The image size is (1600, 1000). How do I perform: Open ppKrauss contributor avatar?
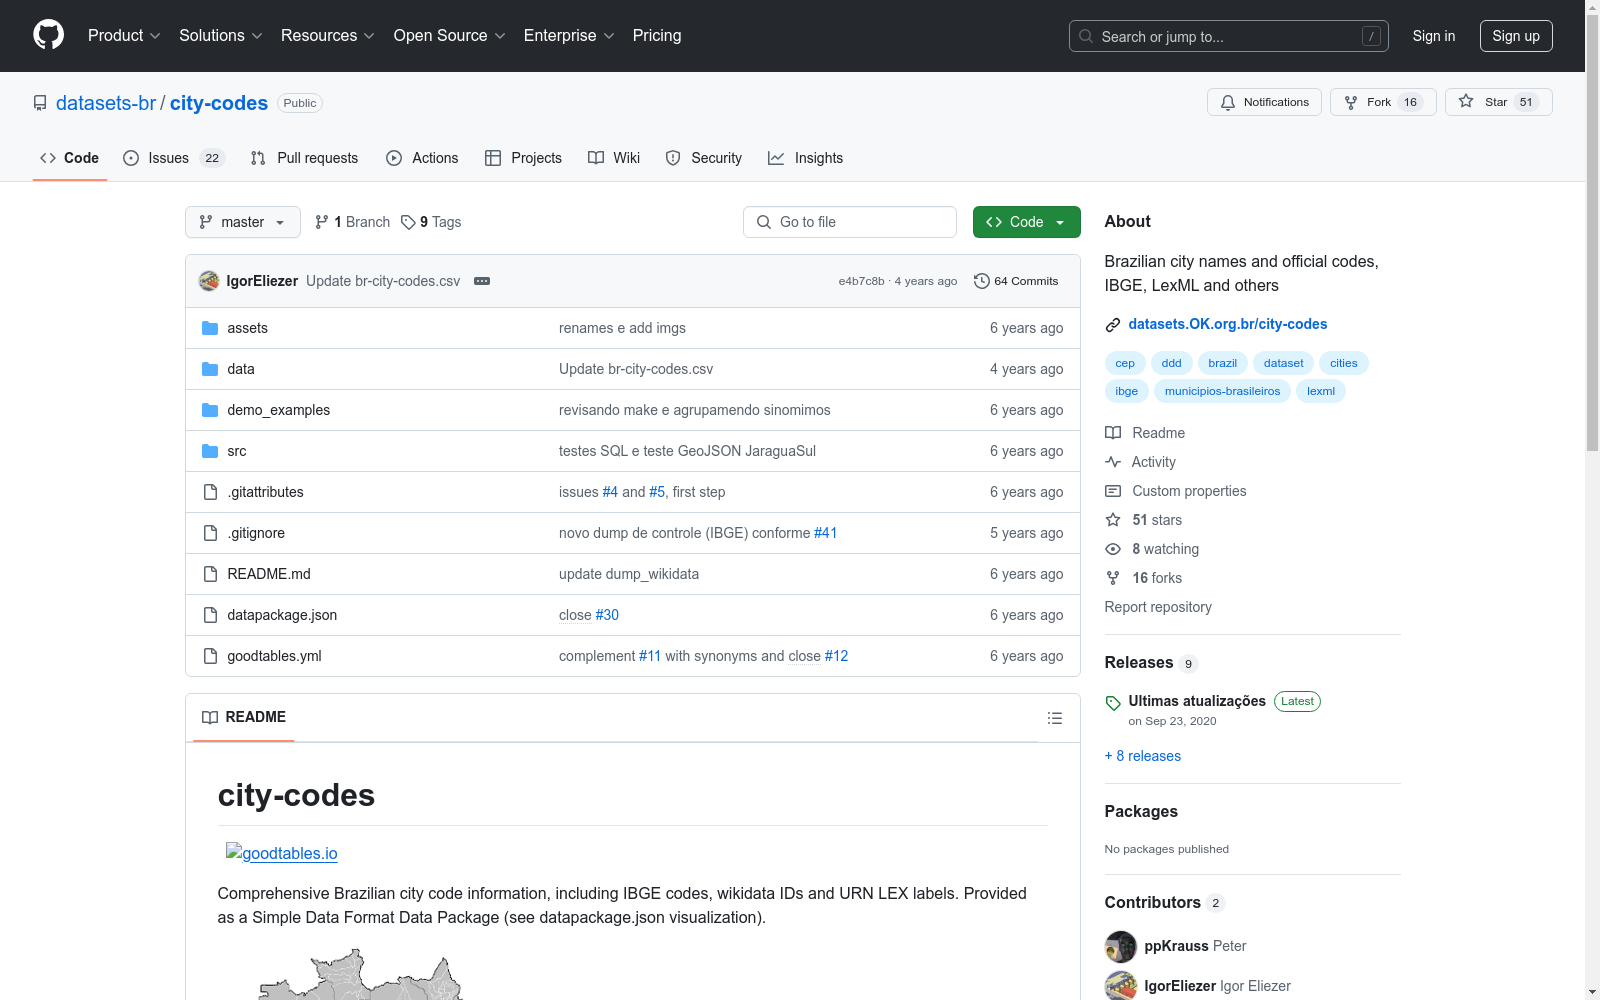coord(1121,946)
